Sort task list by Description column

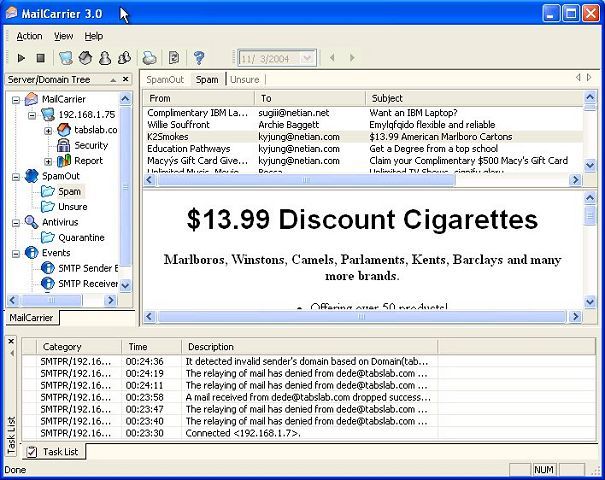(x=309, y=347)
